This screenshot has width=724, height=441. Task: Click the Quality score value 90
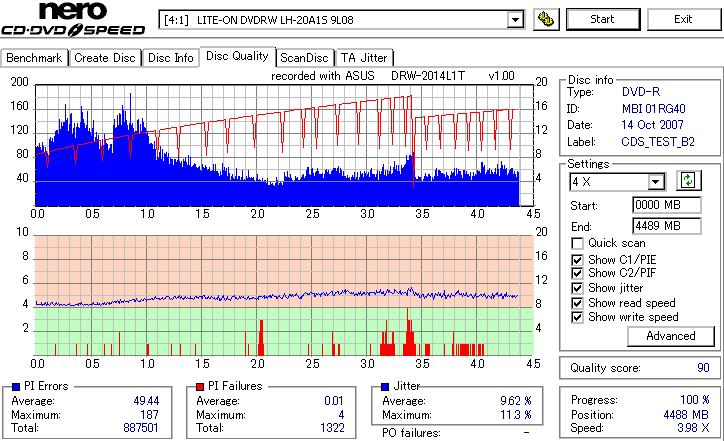(703, 368)
